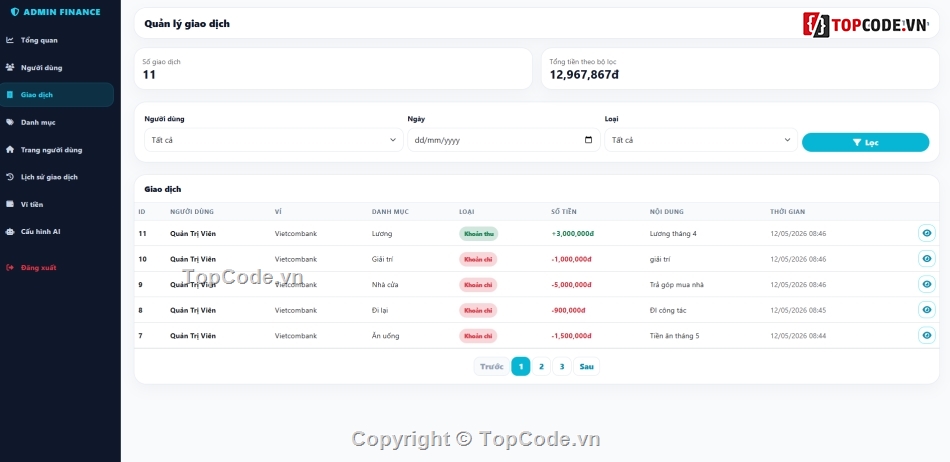Screen dimensions: 950x462
Task: Click the Khoản thu badge in row 11
Action: (x=479, y=234)
